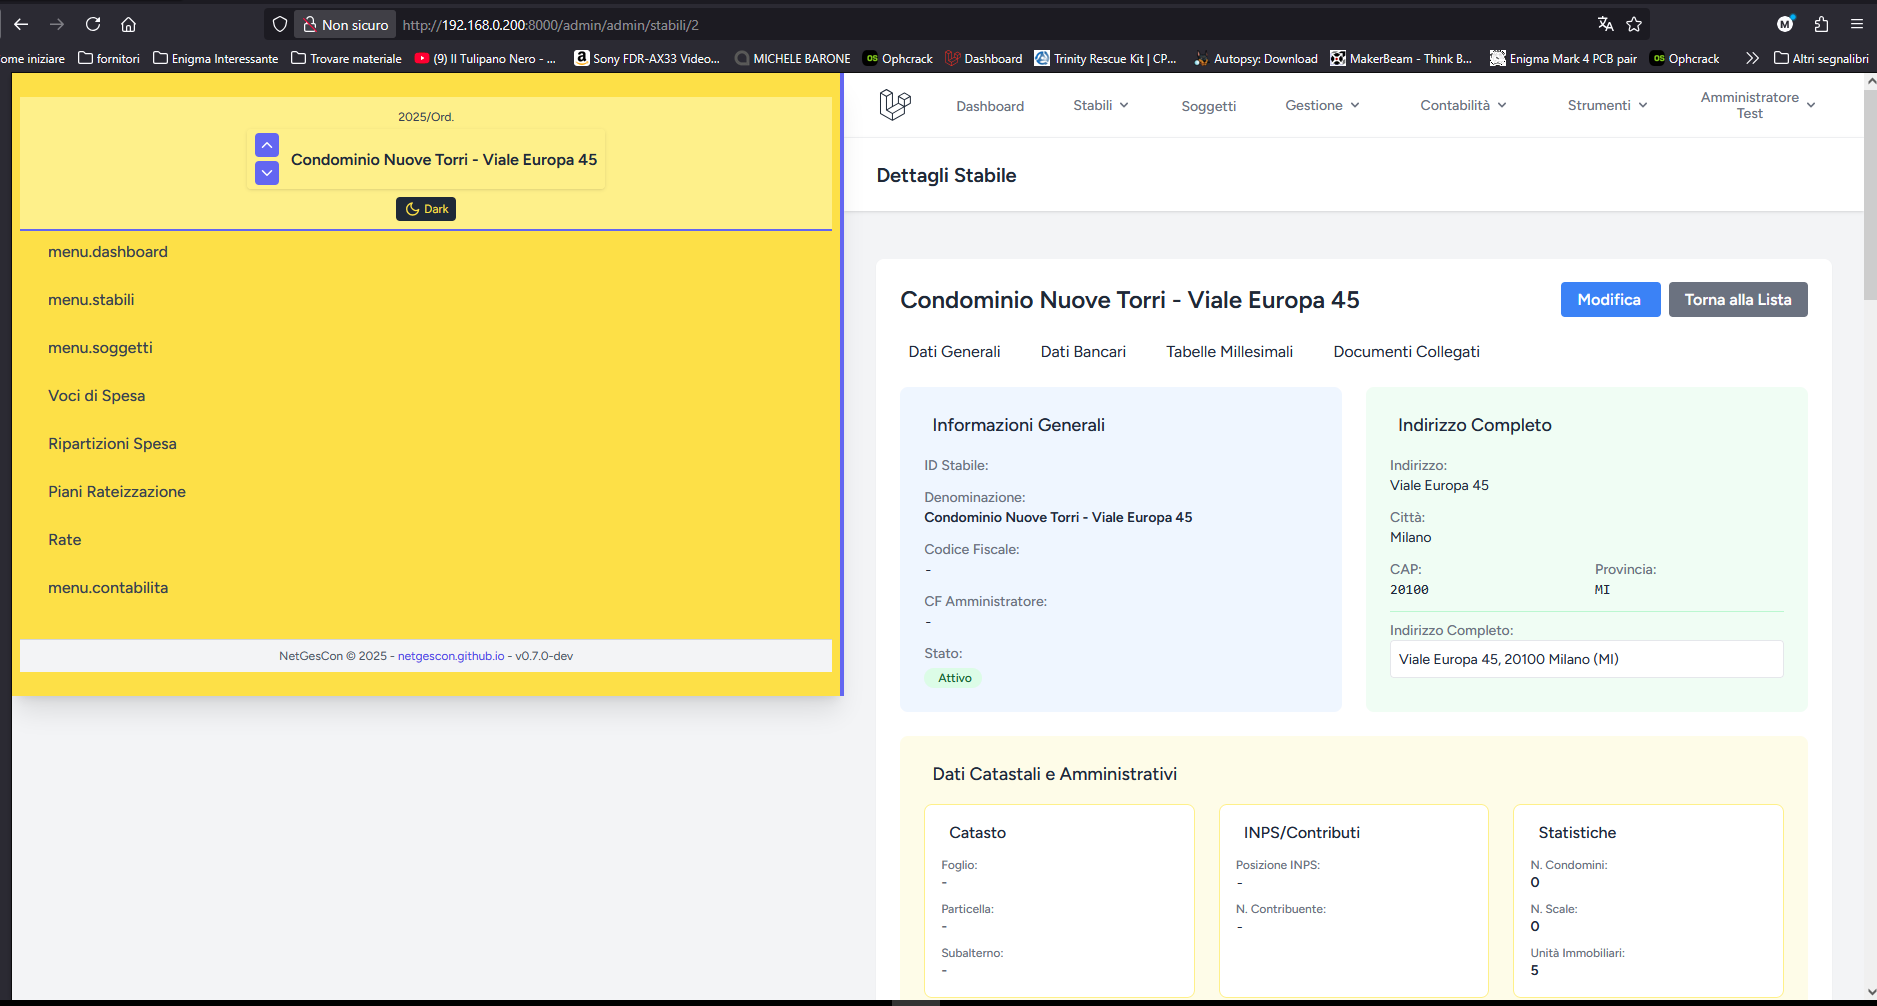Toggle Dark mode button
The image size is (1877, 1006).
pos(426,209)
